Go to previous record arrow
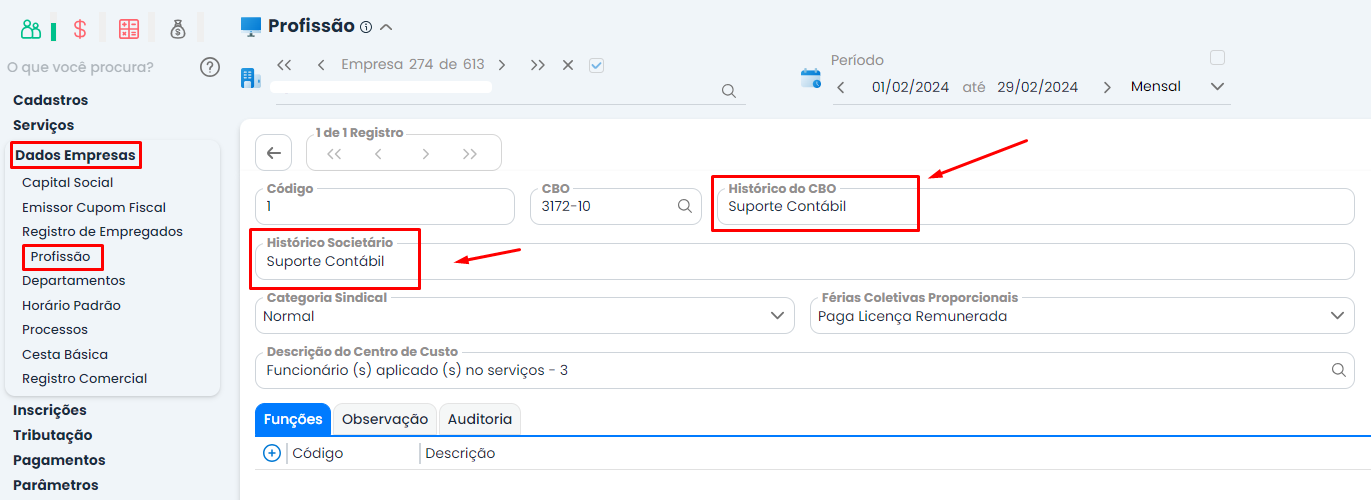 click(378, 154)
